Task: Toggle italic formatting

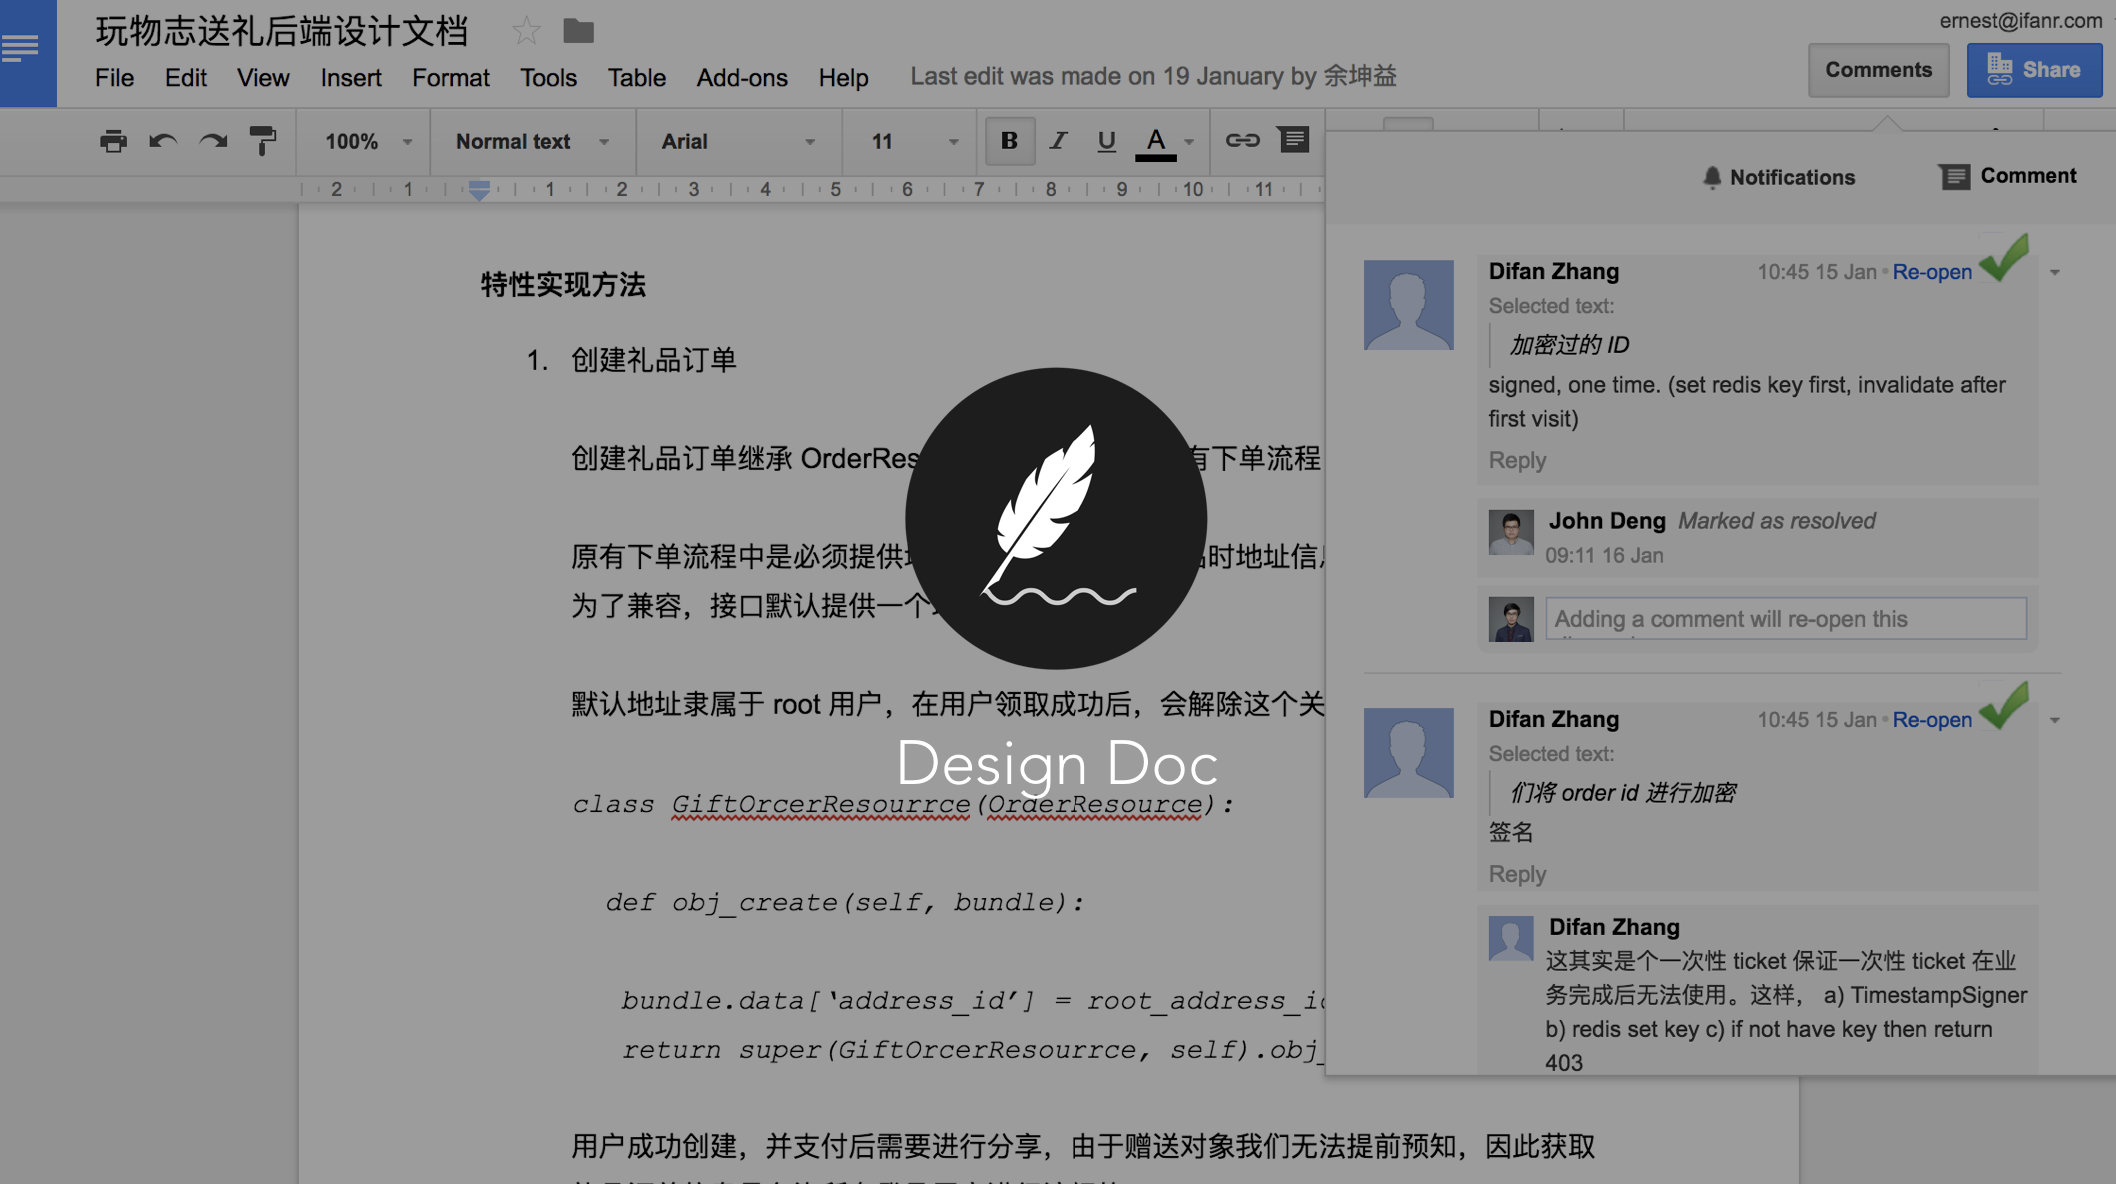Action: coord(1058,141)
